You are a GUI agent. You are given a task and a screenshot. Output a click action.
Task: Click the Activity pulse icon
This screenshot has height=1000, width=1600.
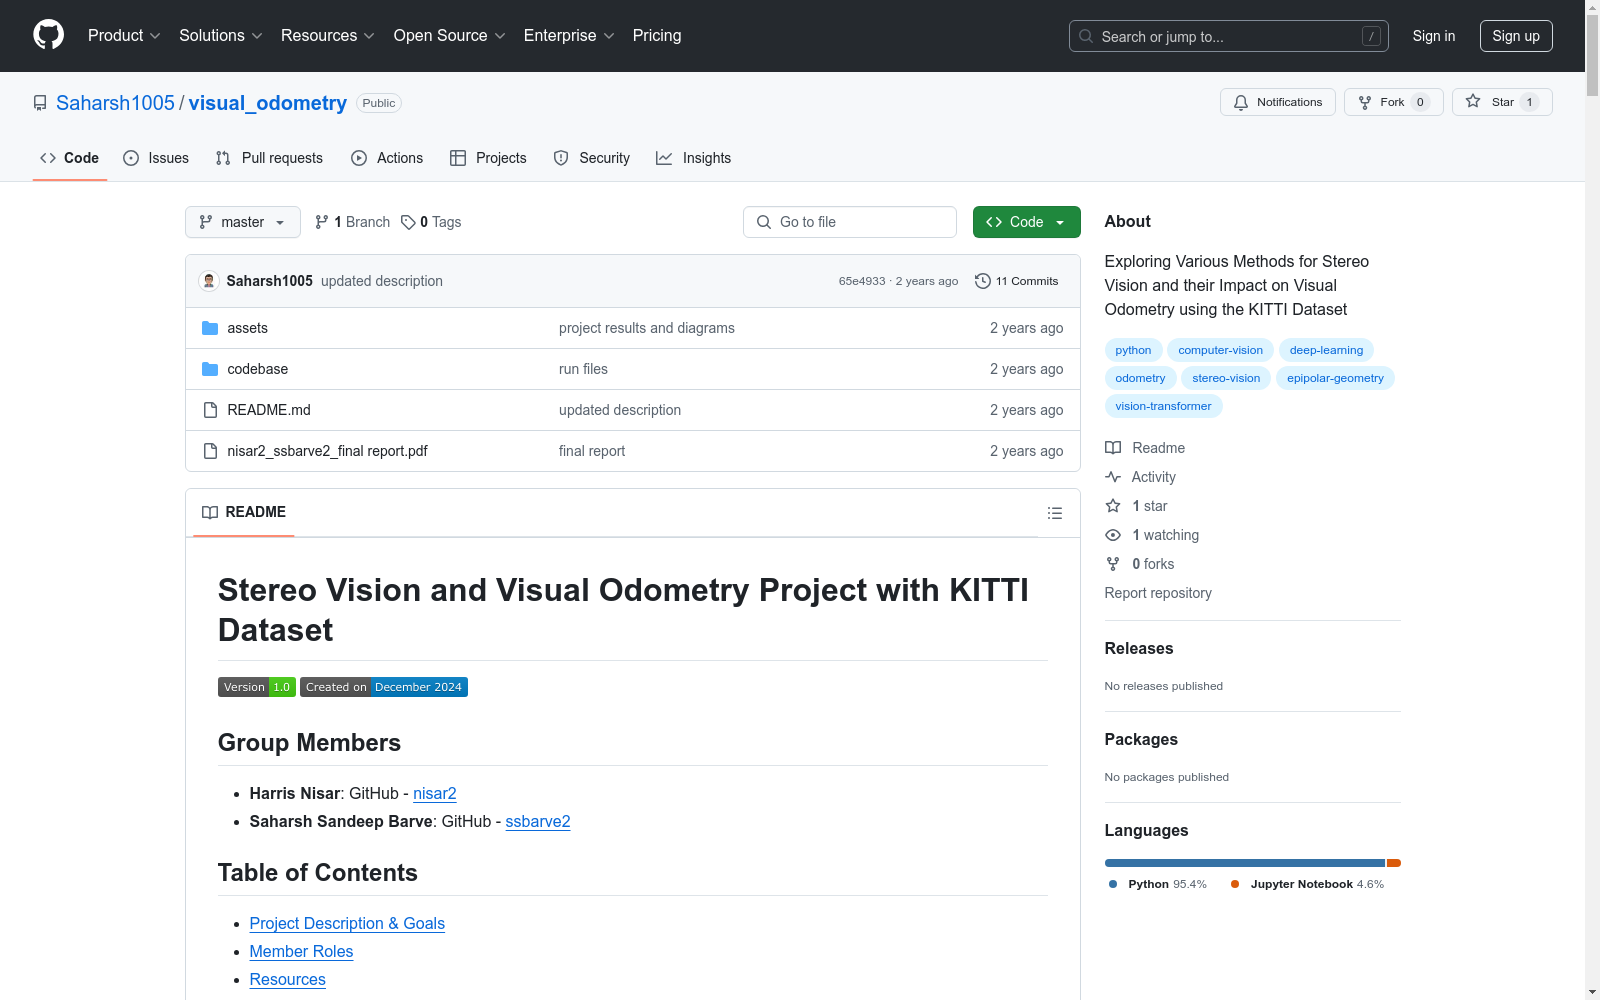tap(1113, 477)
